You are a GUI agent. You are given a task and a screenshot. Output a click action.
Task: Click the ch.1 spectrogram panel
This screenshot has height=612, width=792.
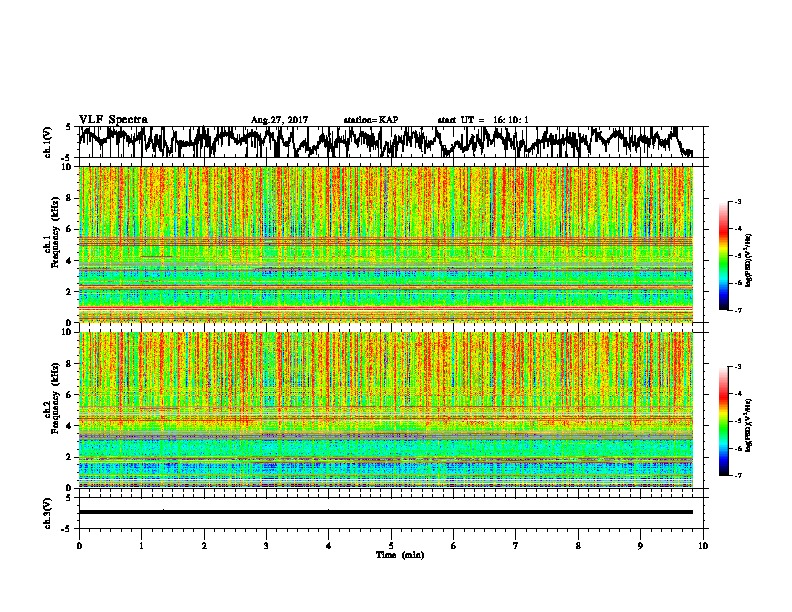coord(385,244)
